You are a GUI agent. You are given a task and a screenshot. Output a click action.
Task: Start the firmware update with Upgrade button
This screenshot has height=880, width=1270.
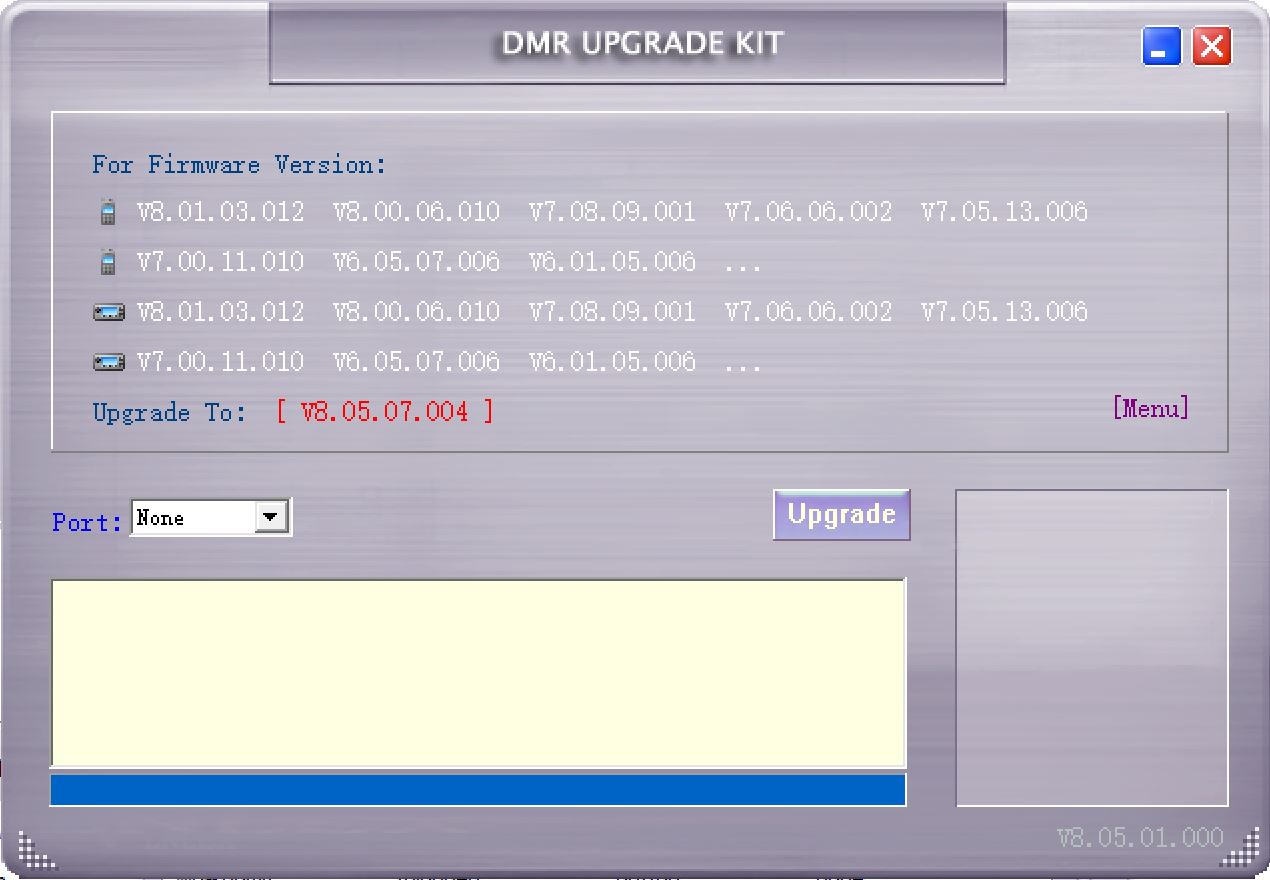coord(841,515)
